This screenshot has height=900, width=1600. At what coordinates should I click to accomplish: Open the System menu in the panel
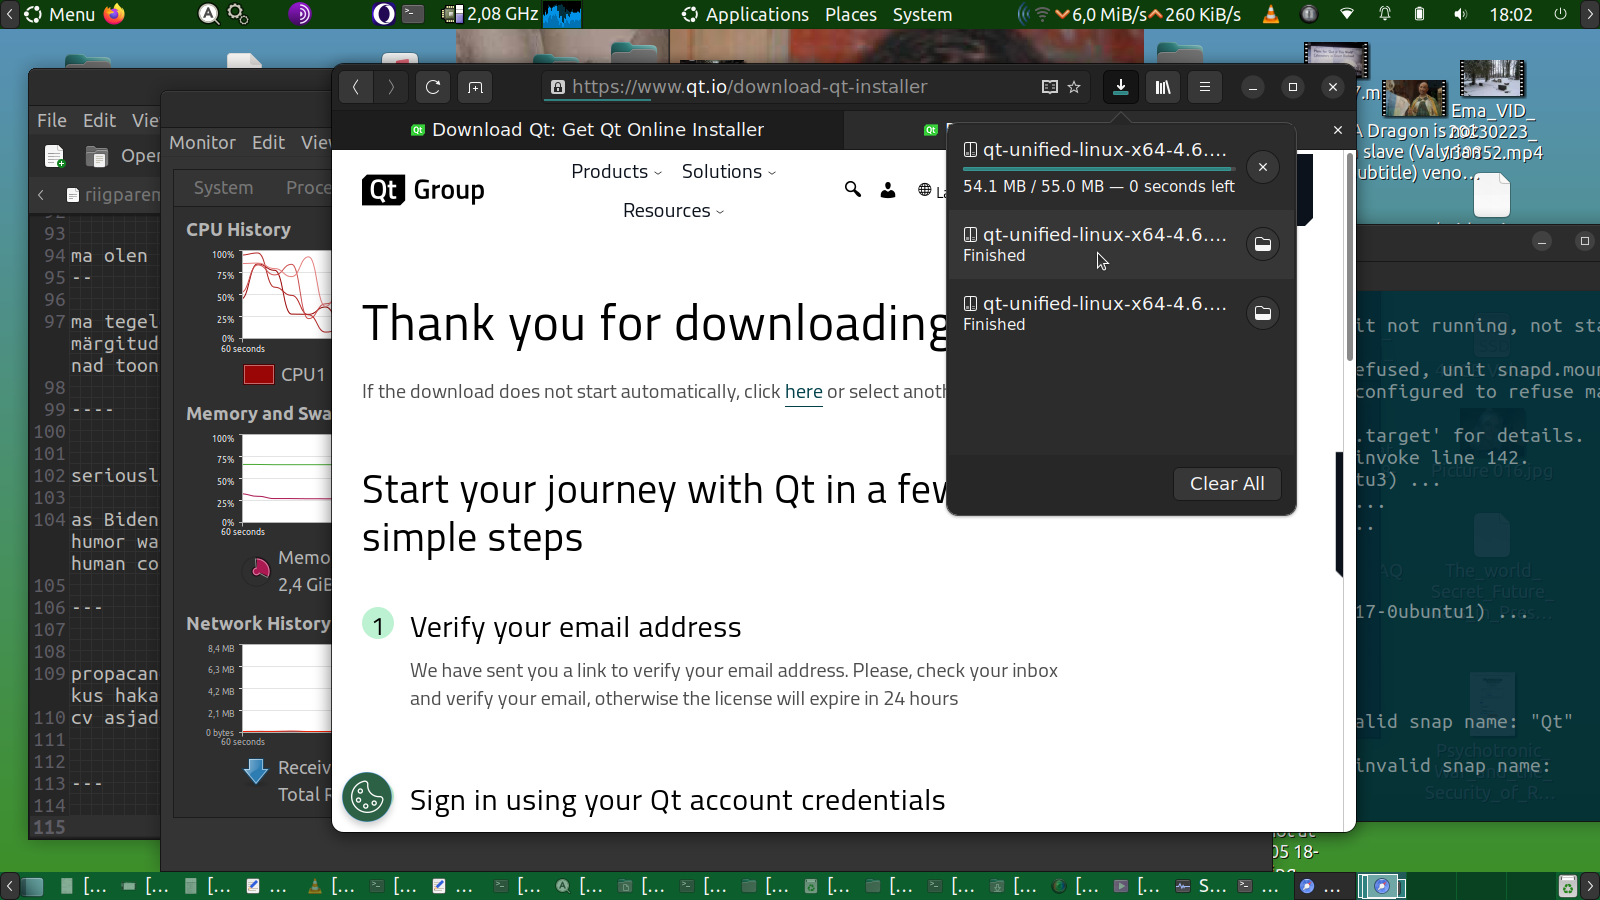[x=922, y=15]
